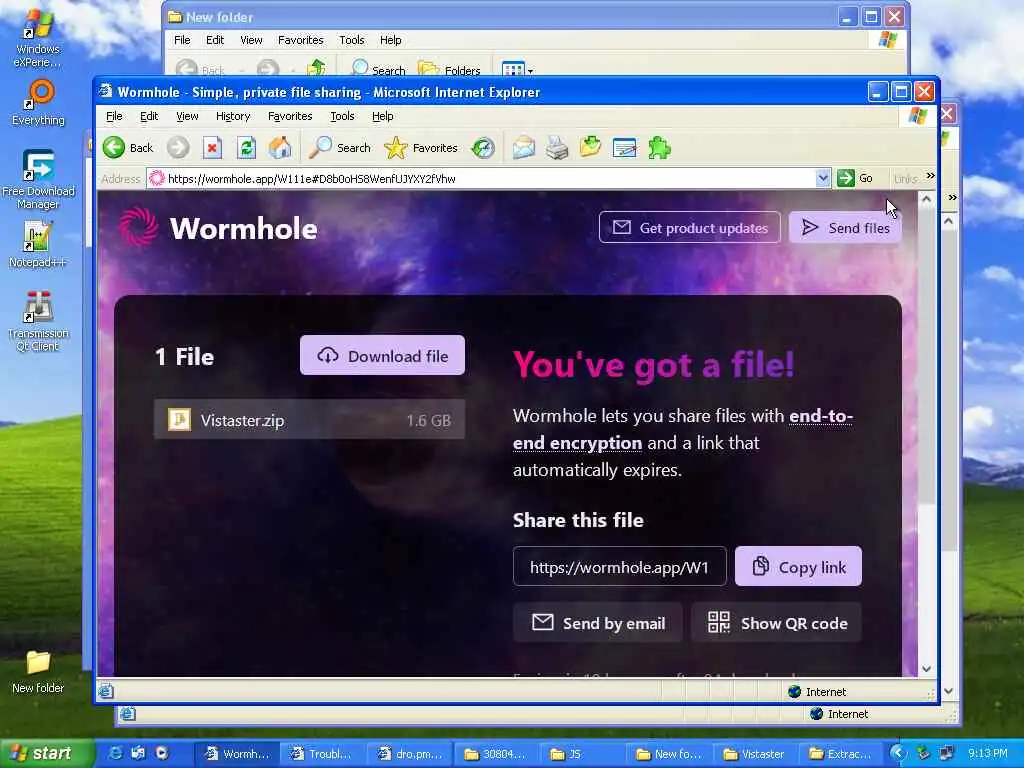Click Show Desktop quick launch icon

coord(138,753)
